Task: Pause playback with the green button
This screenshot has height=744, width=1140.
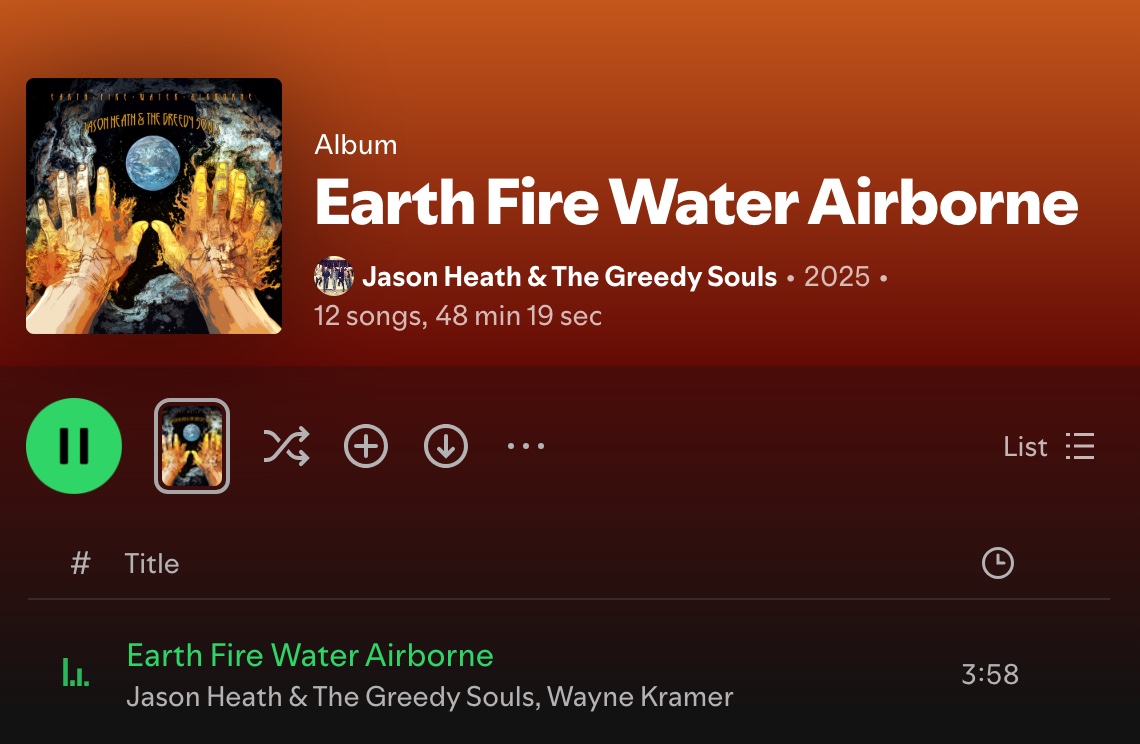Action: tap(73, 446)
